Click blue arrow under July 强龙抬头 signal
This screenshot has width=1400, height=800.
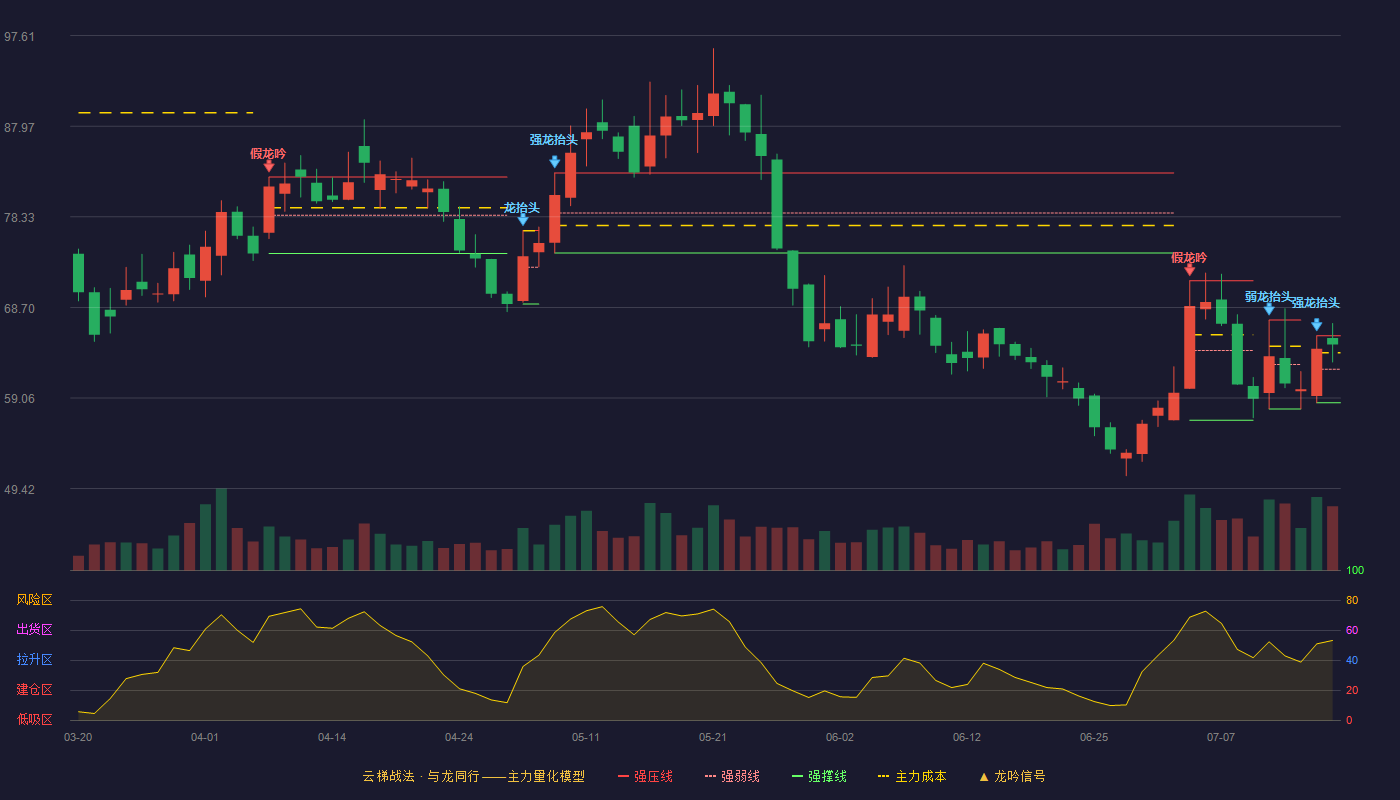(x=1317, y=325)
